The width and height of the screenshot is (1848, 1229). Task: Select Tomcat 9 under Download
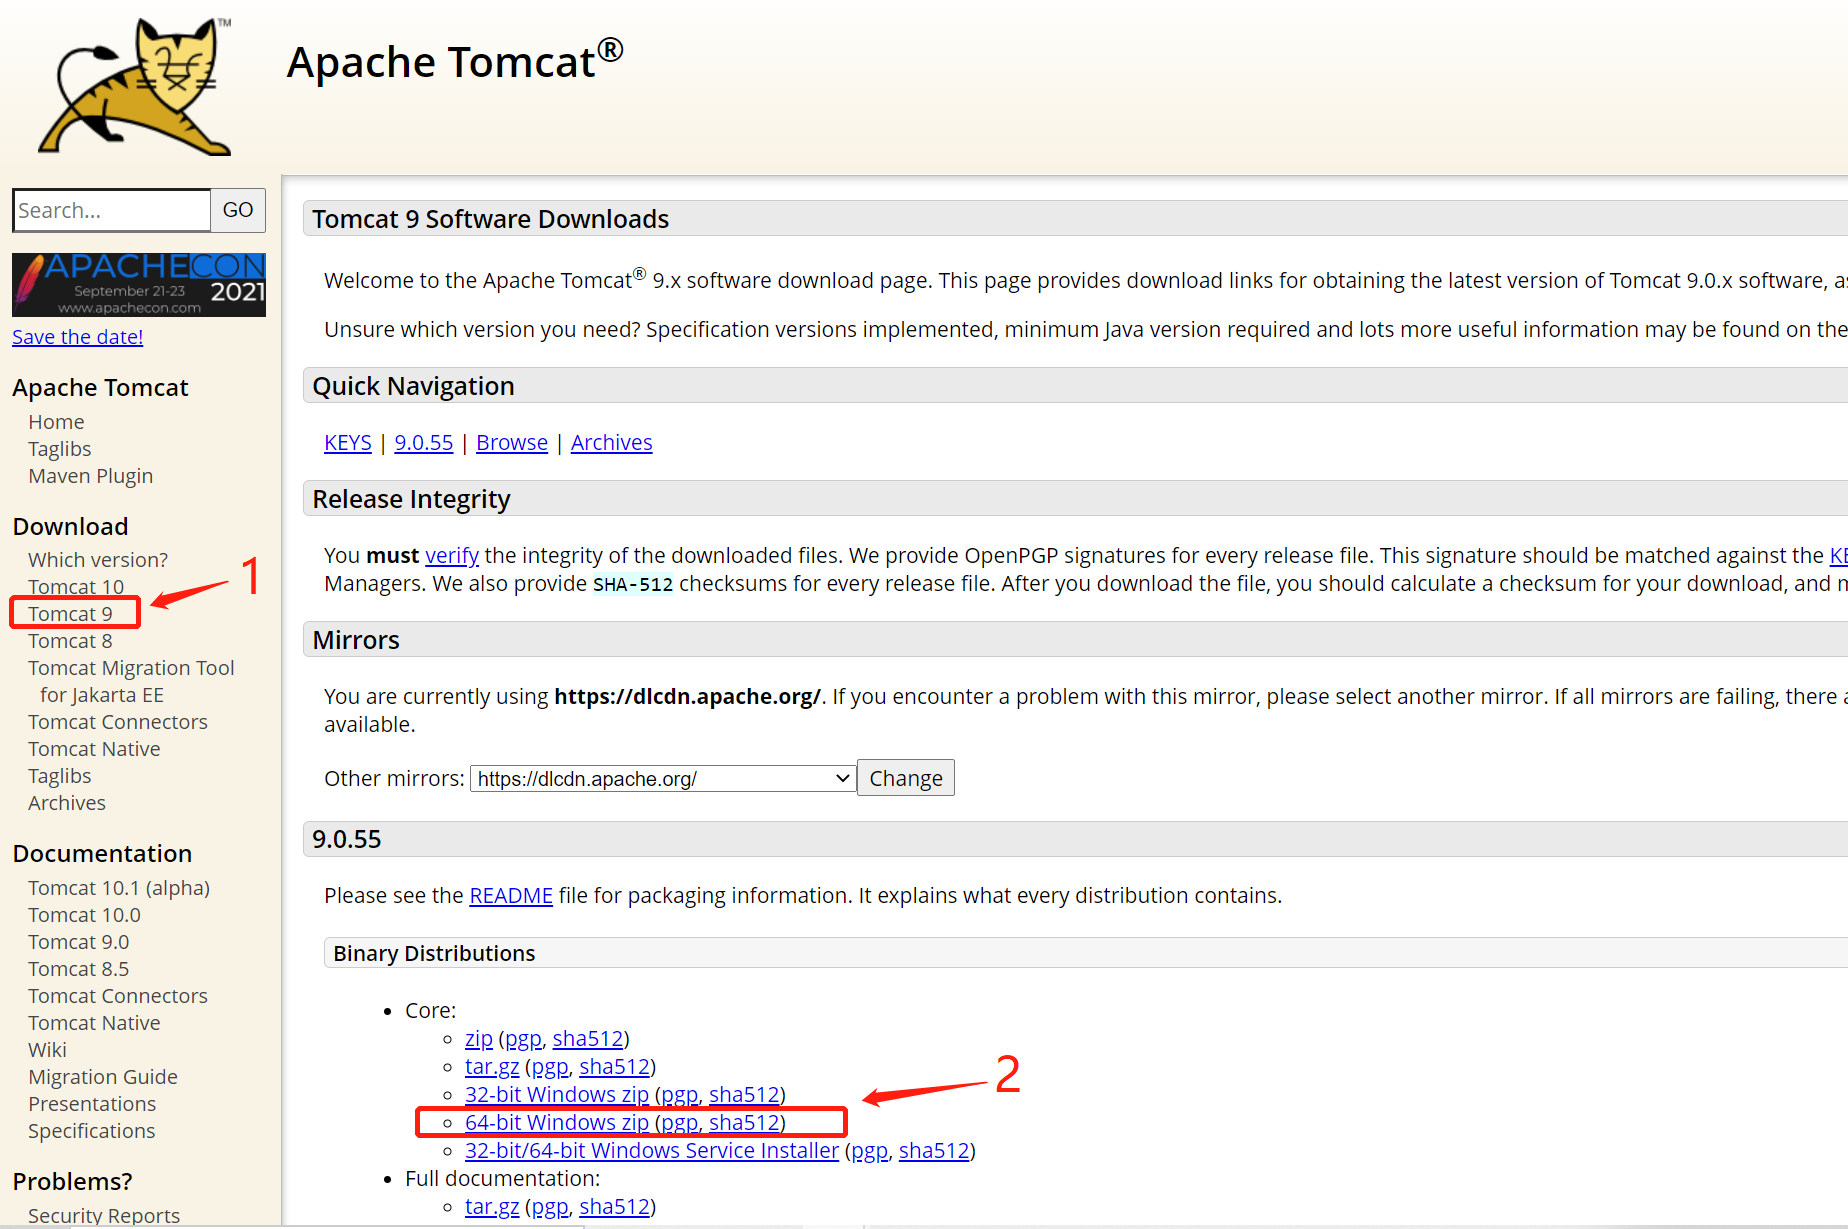coord(70,614)
